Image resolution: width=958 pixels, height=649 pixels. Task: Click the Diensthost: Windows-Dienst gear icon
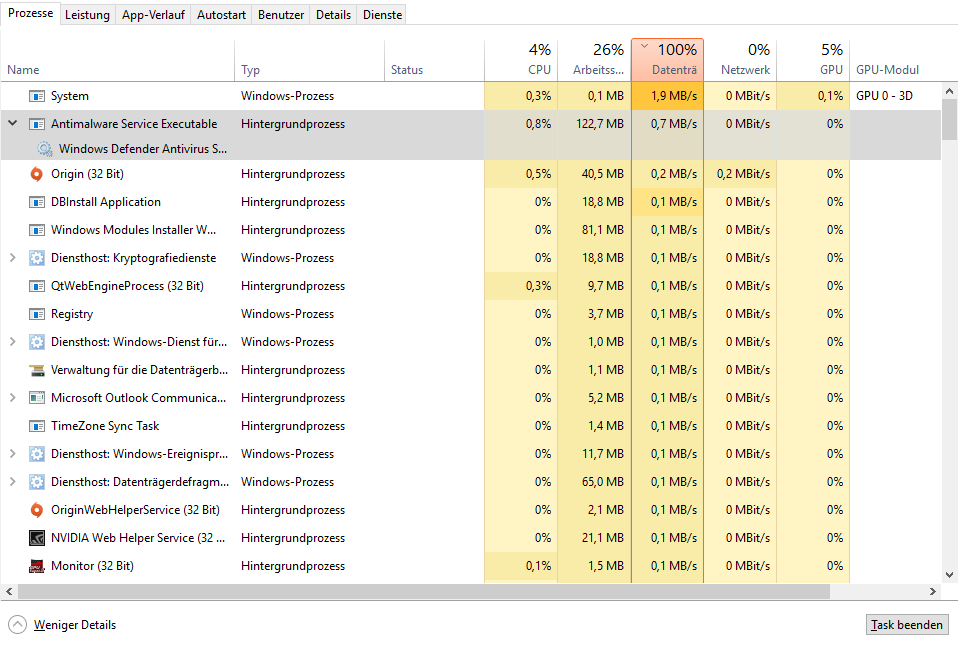[x=37, y=342]
